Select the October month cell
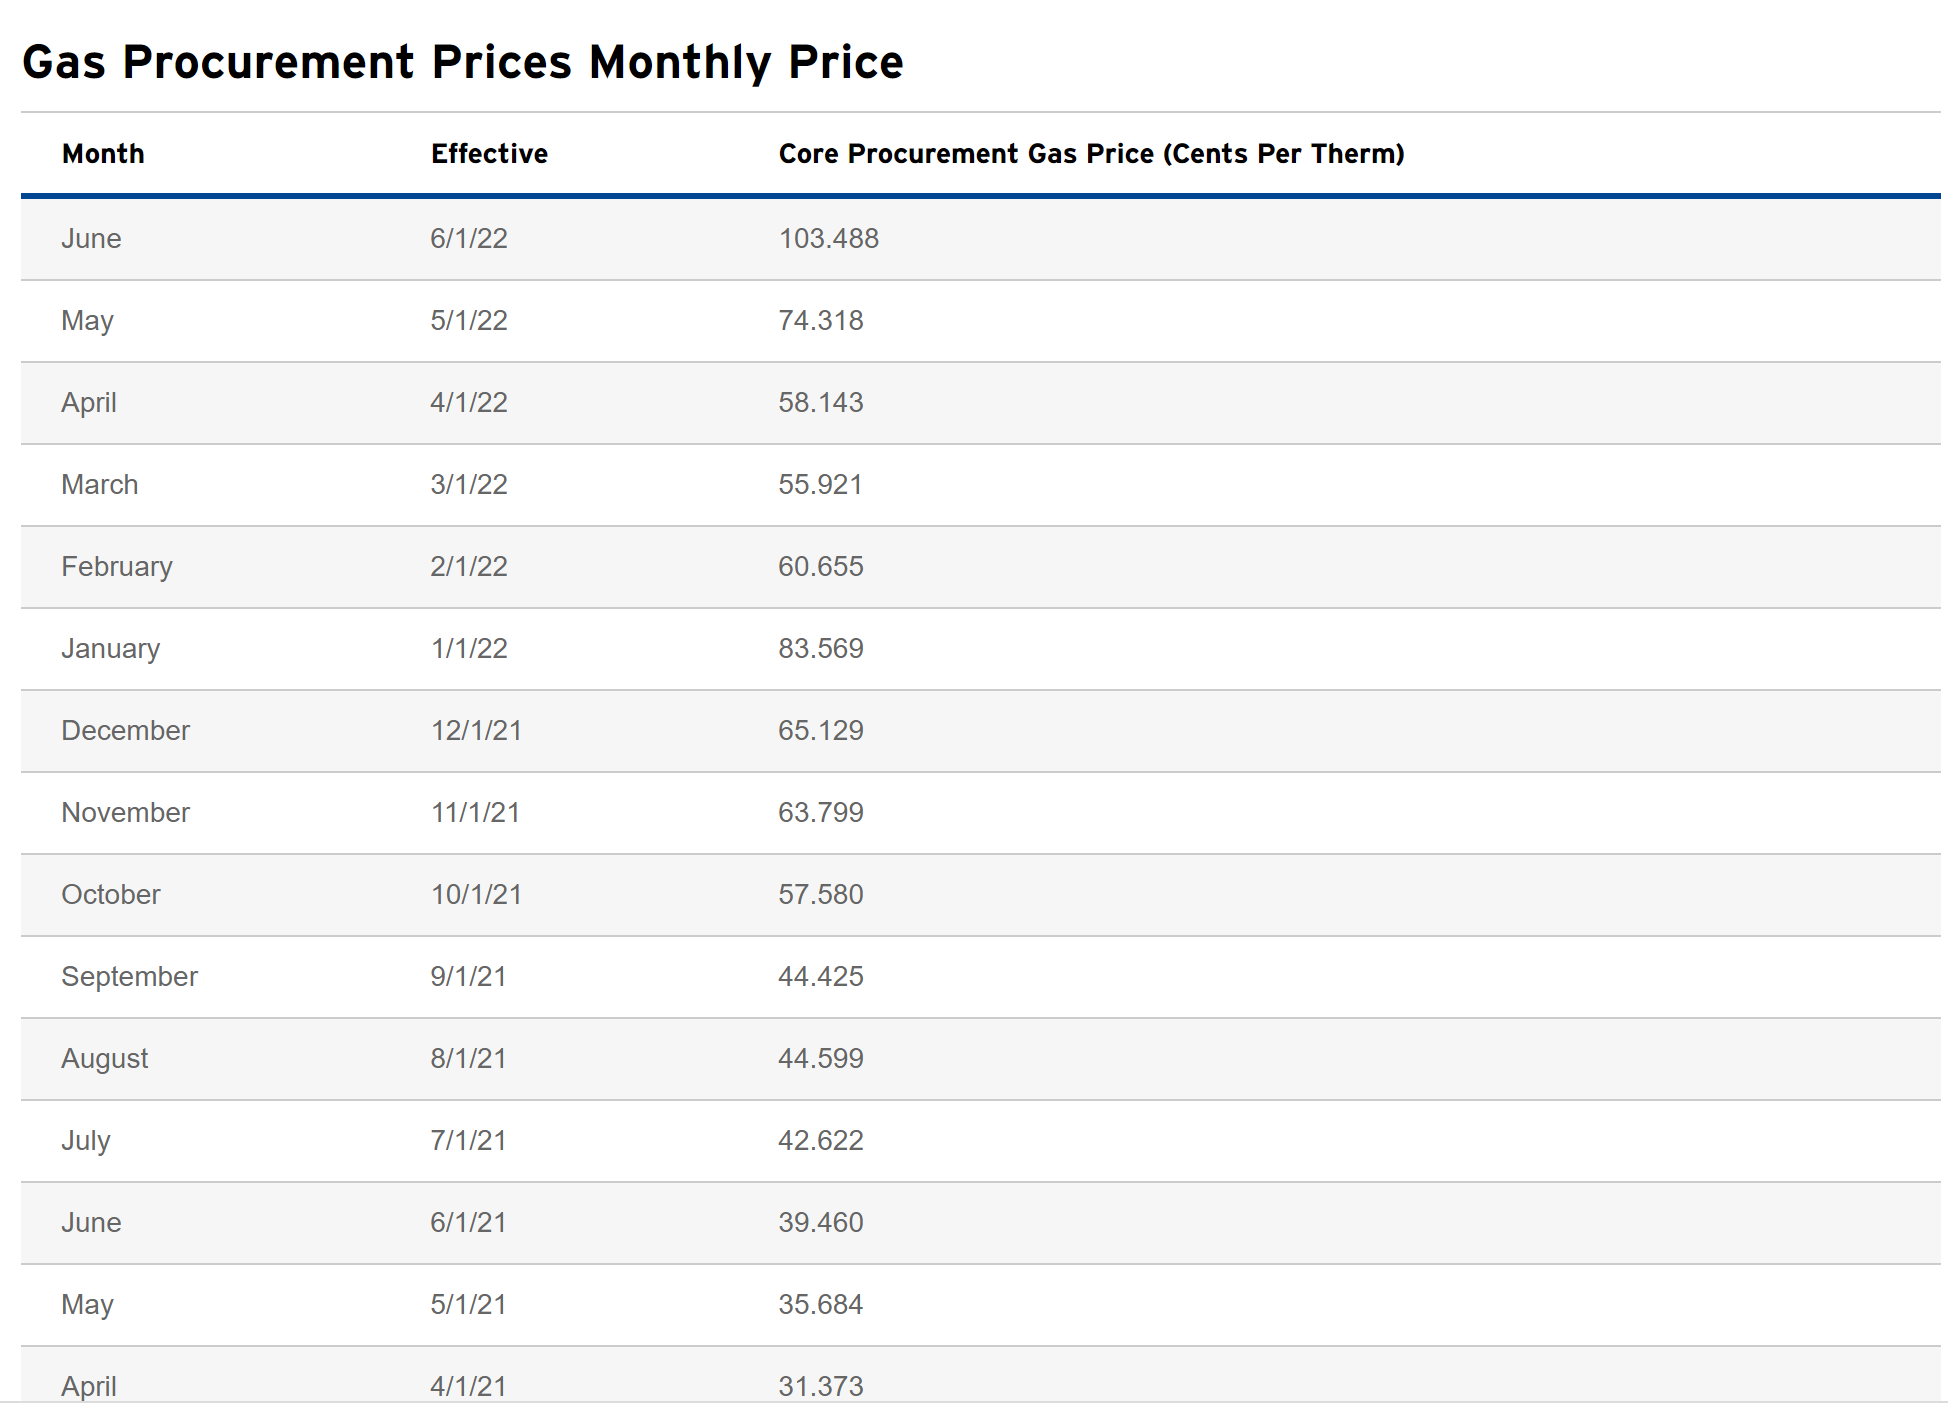Image resolution: width=1948 pixels, height=1413 pixels. point(110,895)
